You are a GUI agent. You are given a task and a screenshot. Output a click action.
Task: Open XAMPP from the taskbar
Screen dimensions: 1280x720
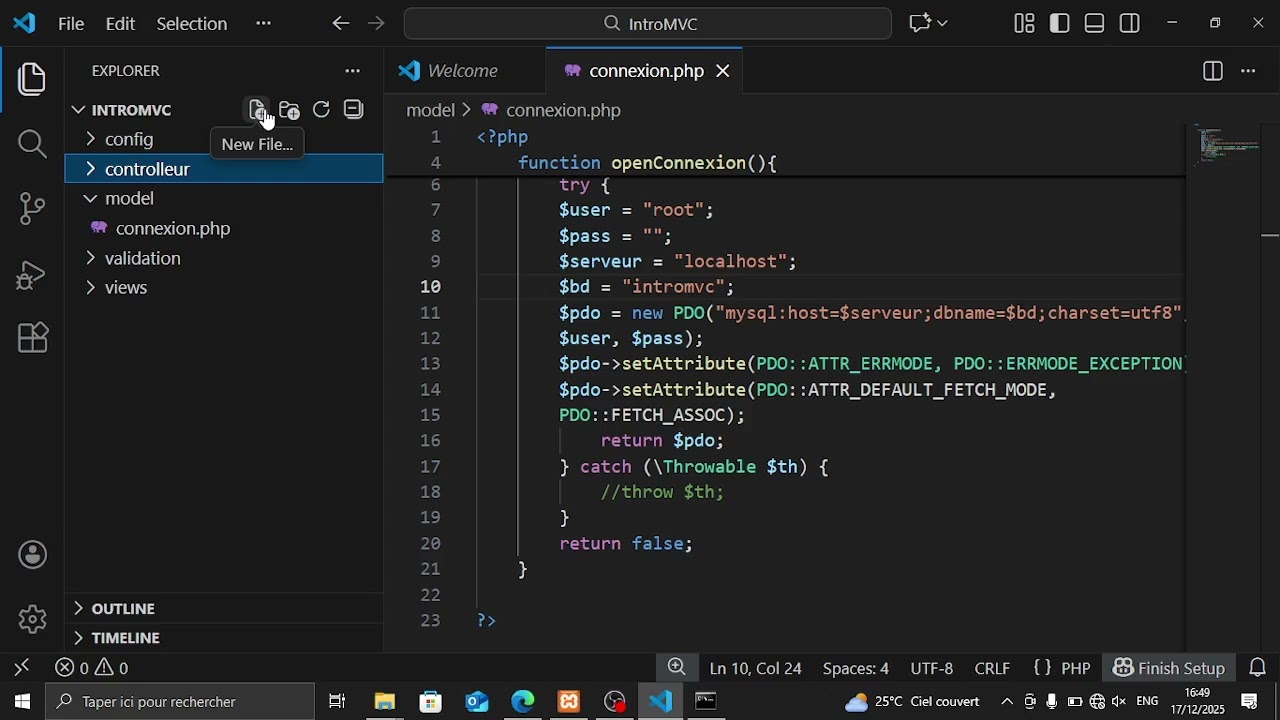click(568, 702)
